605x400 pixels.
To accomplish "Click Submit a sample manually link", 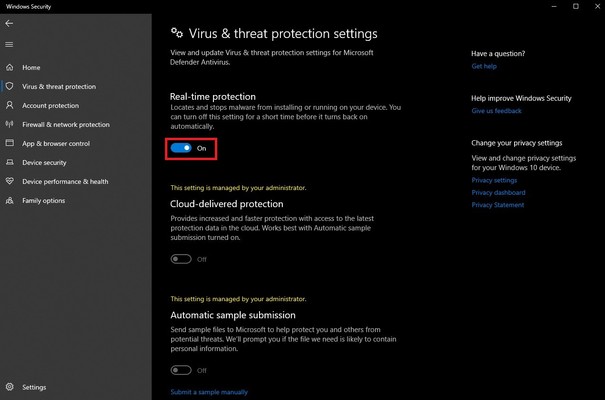I will coord(209,392).
